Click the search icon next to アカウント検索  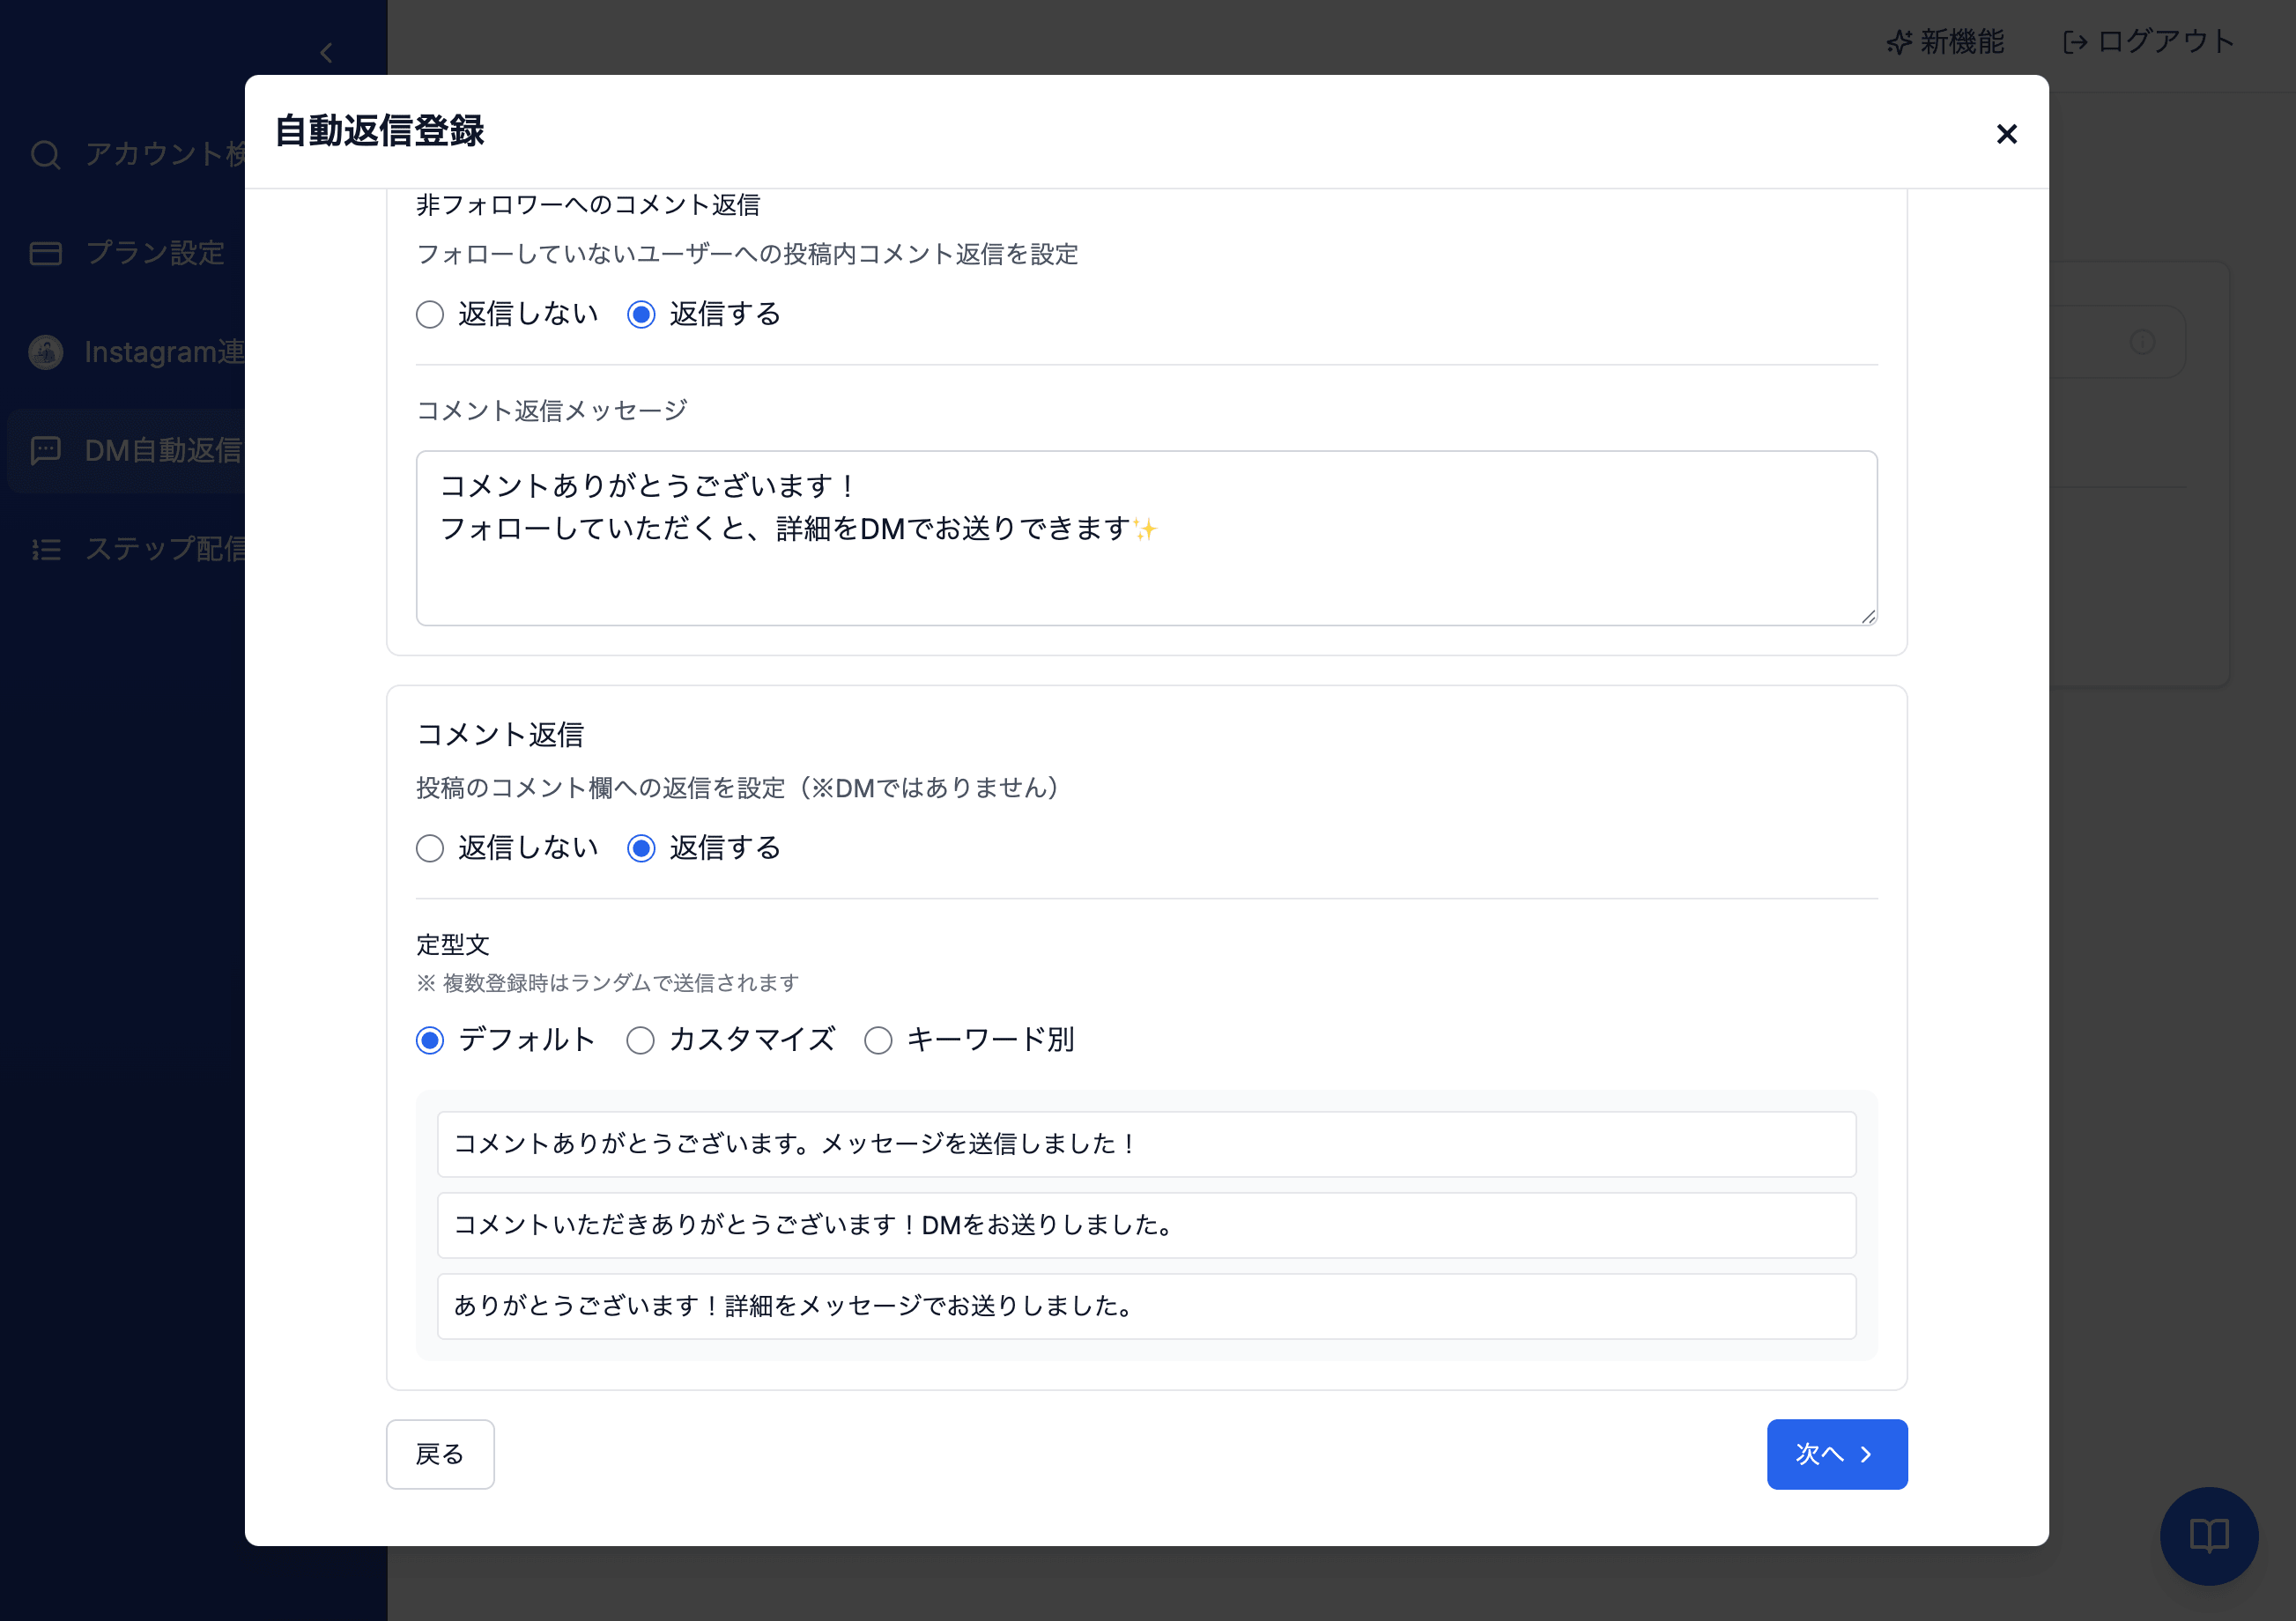click(45, 154)
